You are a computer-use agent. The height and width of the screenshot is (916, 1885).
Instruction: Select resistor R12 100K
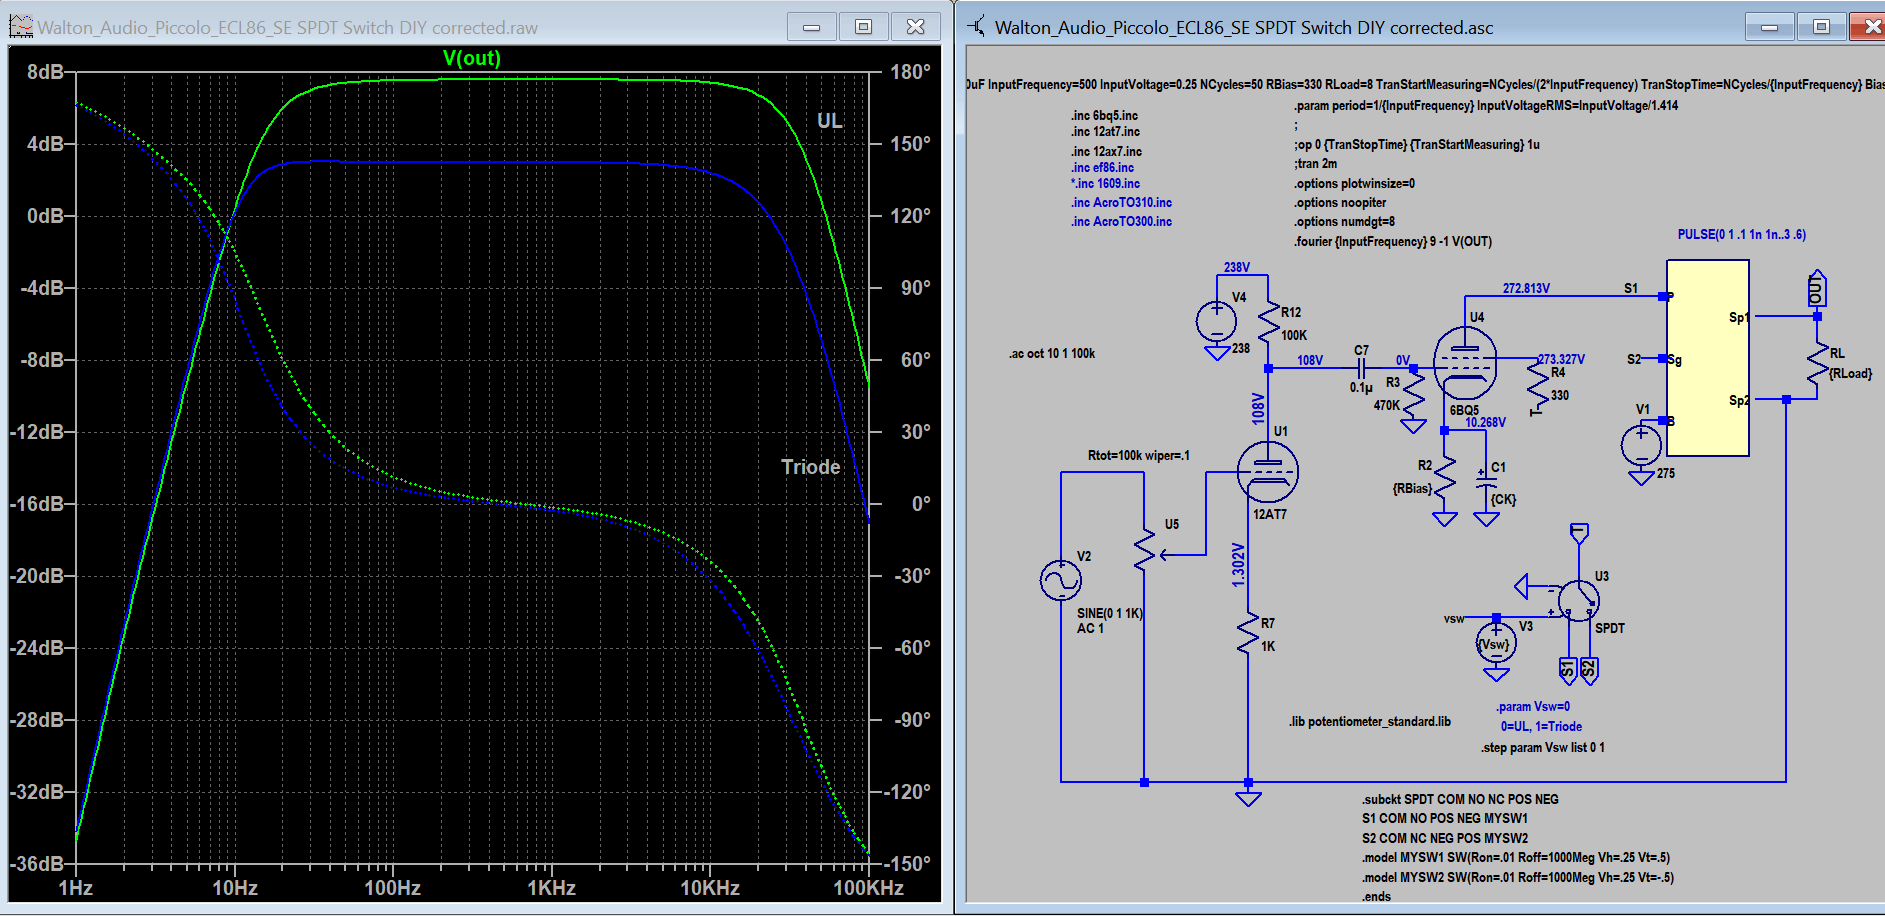[x=1269, y=322]
